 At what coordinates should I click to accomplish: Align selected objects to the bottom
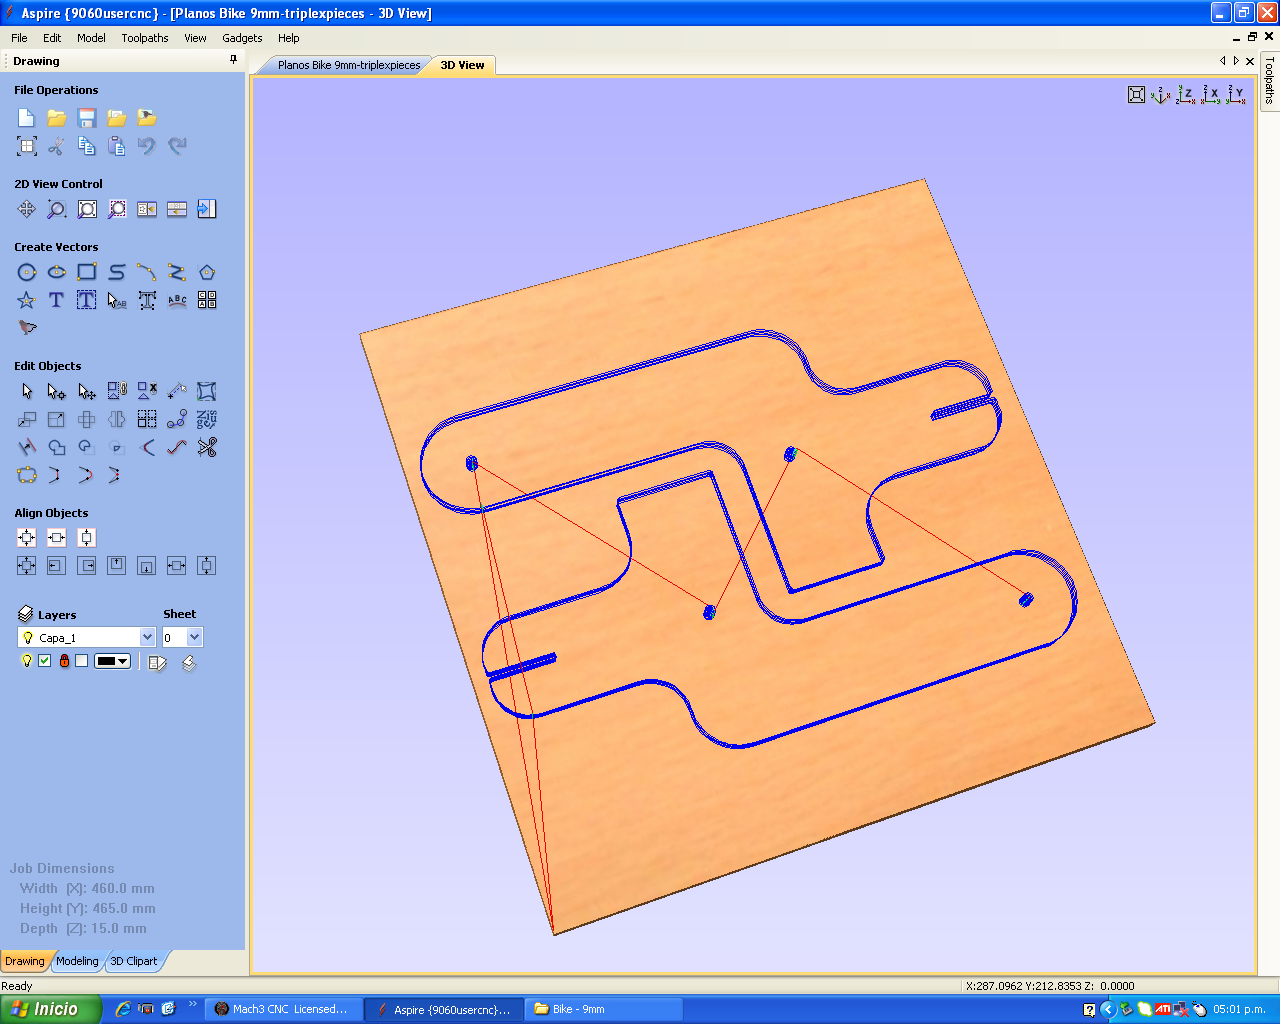(147, 566)
